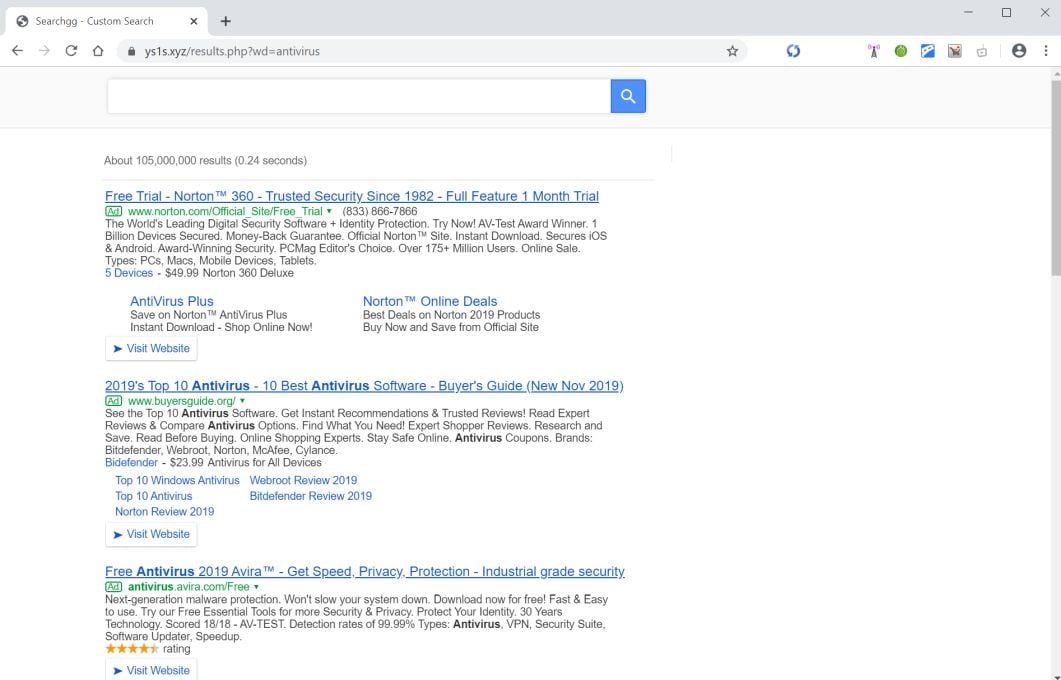Open 2019's Top 10 Antivirus result title
1061x680 pixels.
(x=364, y=386)
